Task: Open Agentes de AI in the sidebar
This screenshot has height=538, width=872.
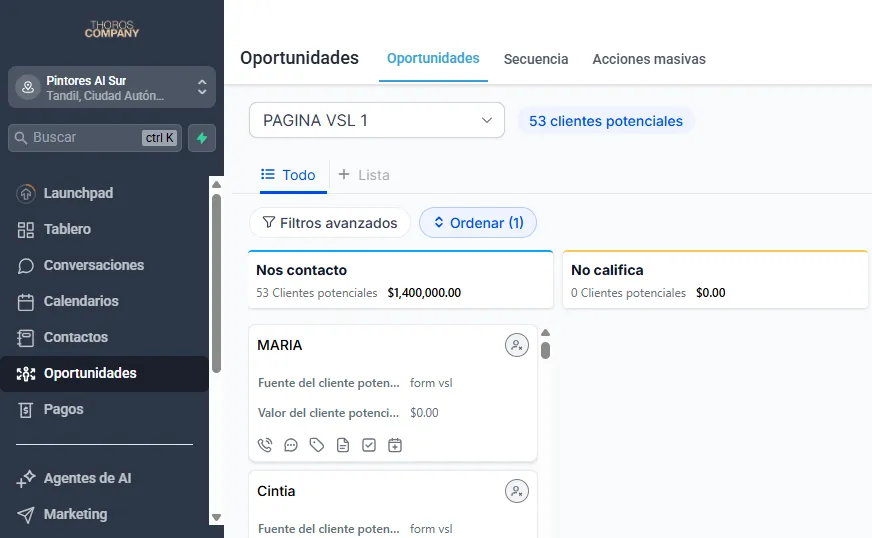Action: tap(104, 478)
